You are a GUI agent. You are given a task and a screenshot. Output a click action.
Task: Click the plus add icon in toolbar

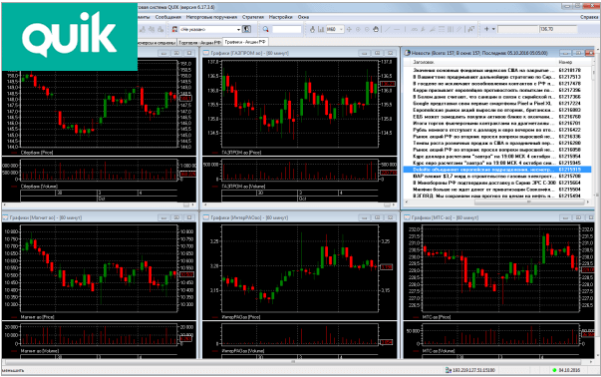486,29
